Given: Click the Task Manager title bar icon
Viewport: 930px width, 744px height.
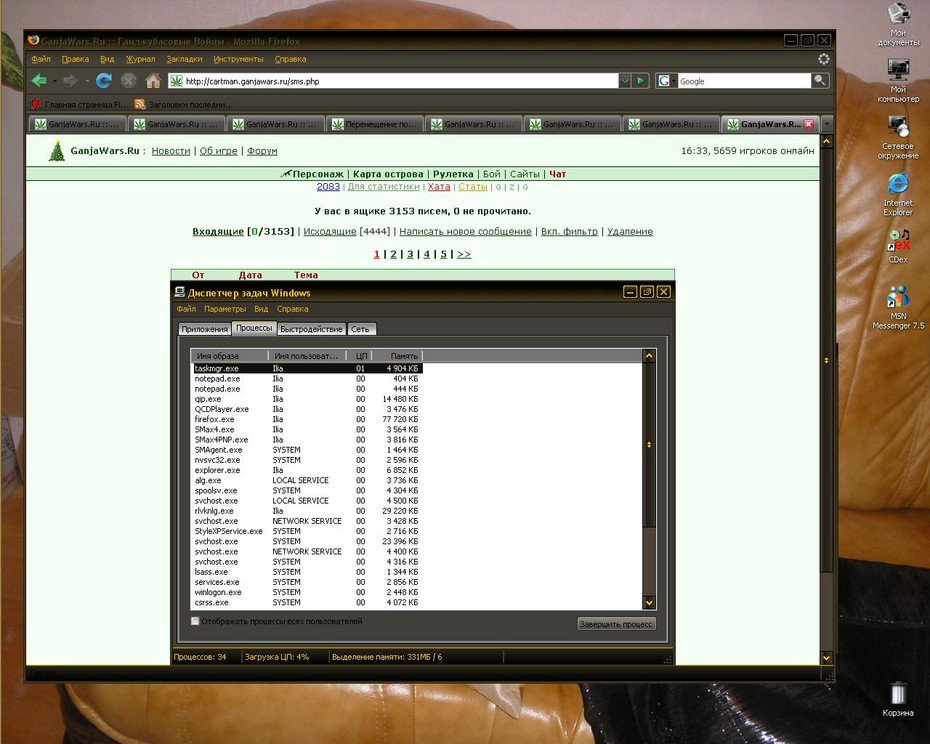Looking at the screenshot, I should click(x=180, y=292).
